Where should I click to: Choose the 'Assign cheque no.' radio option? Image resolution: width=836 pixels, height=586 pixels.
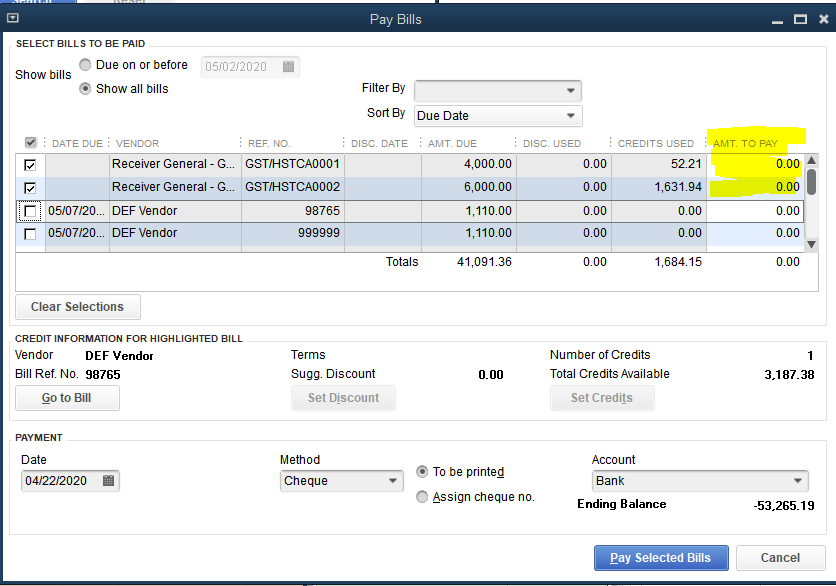422,497
